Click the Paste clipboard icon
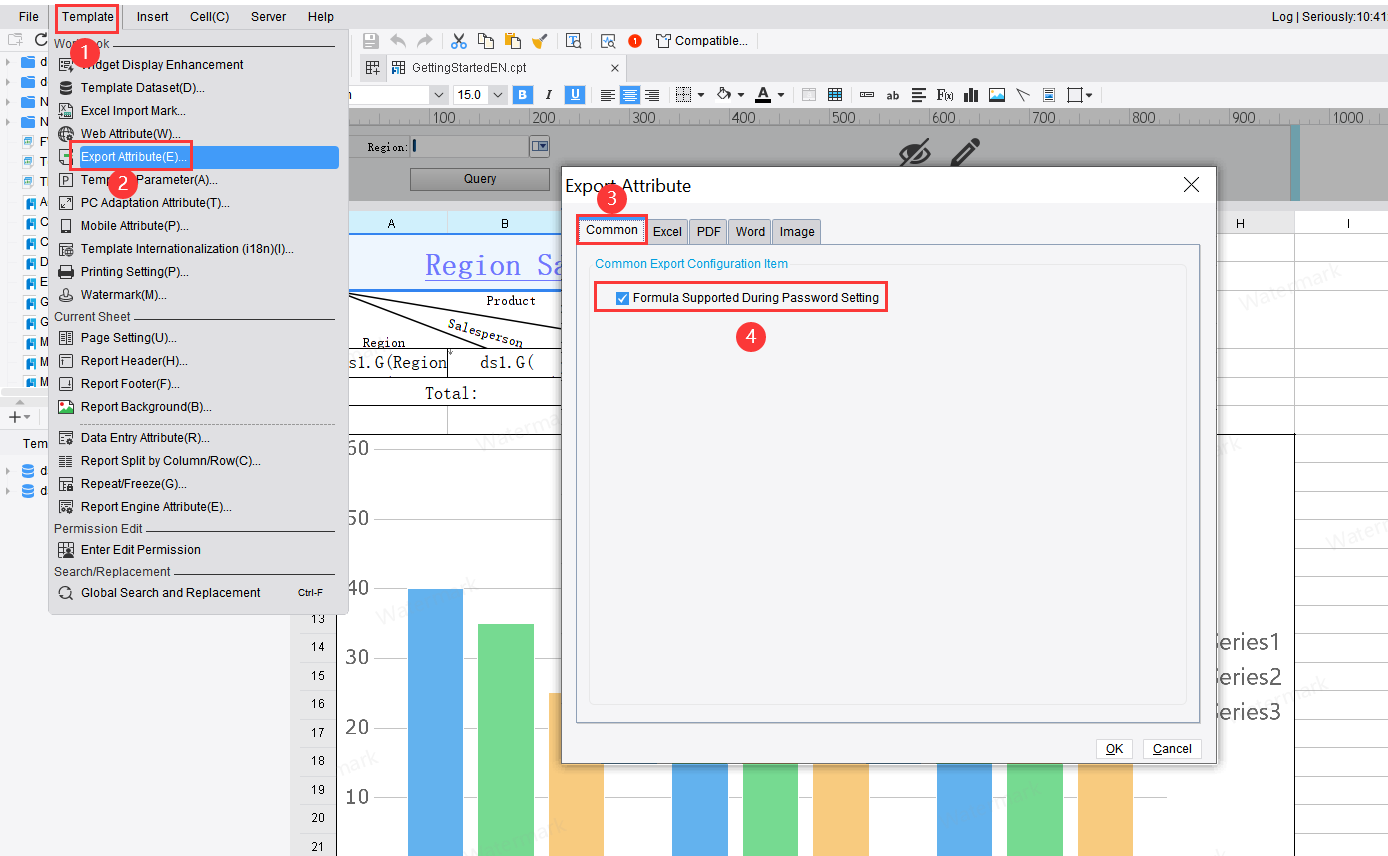The image size is (1388, 856). (x=513, y=41)
